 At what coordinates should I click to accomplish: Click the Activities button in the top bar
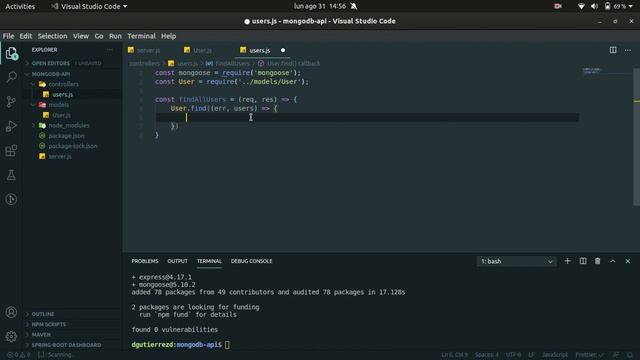tap(20, 7)
